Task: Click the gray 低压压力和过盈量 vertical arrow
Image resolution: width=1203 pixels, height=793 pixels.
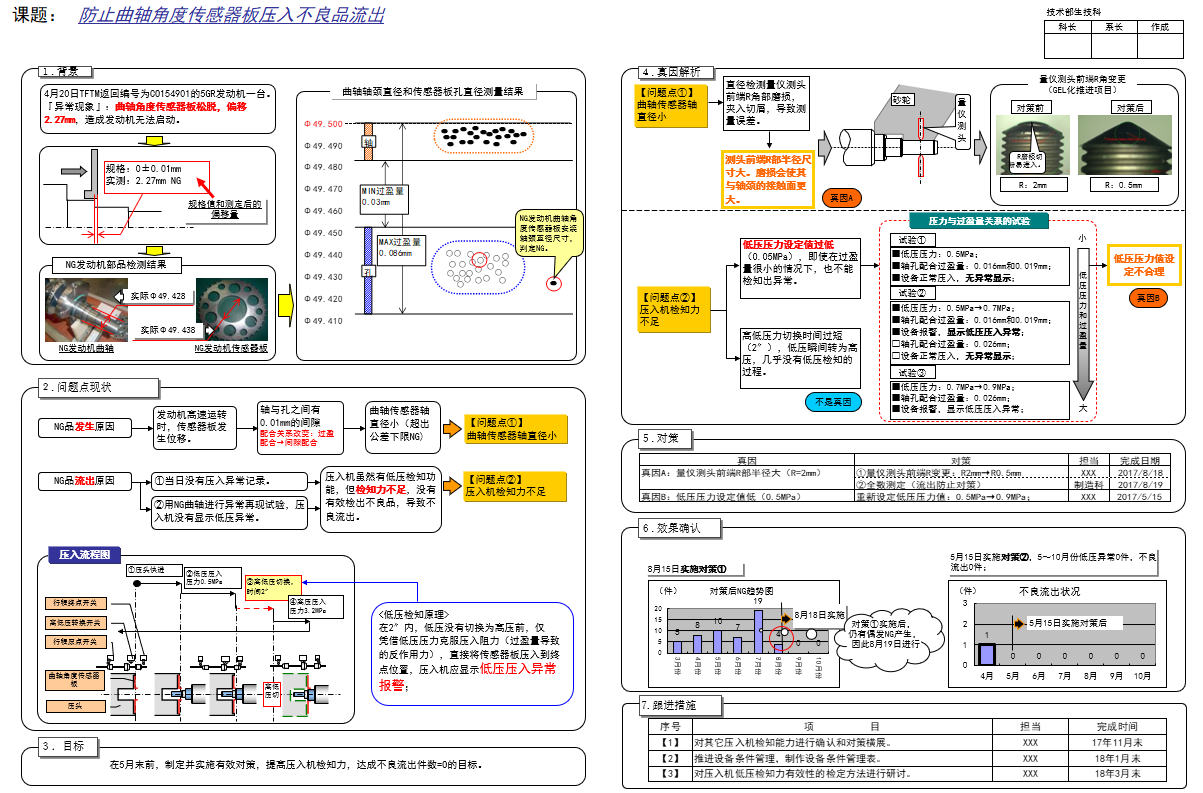Action: coord(1082,320)
